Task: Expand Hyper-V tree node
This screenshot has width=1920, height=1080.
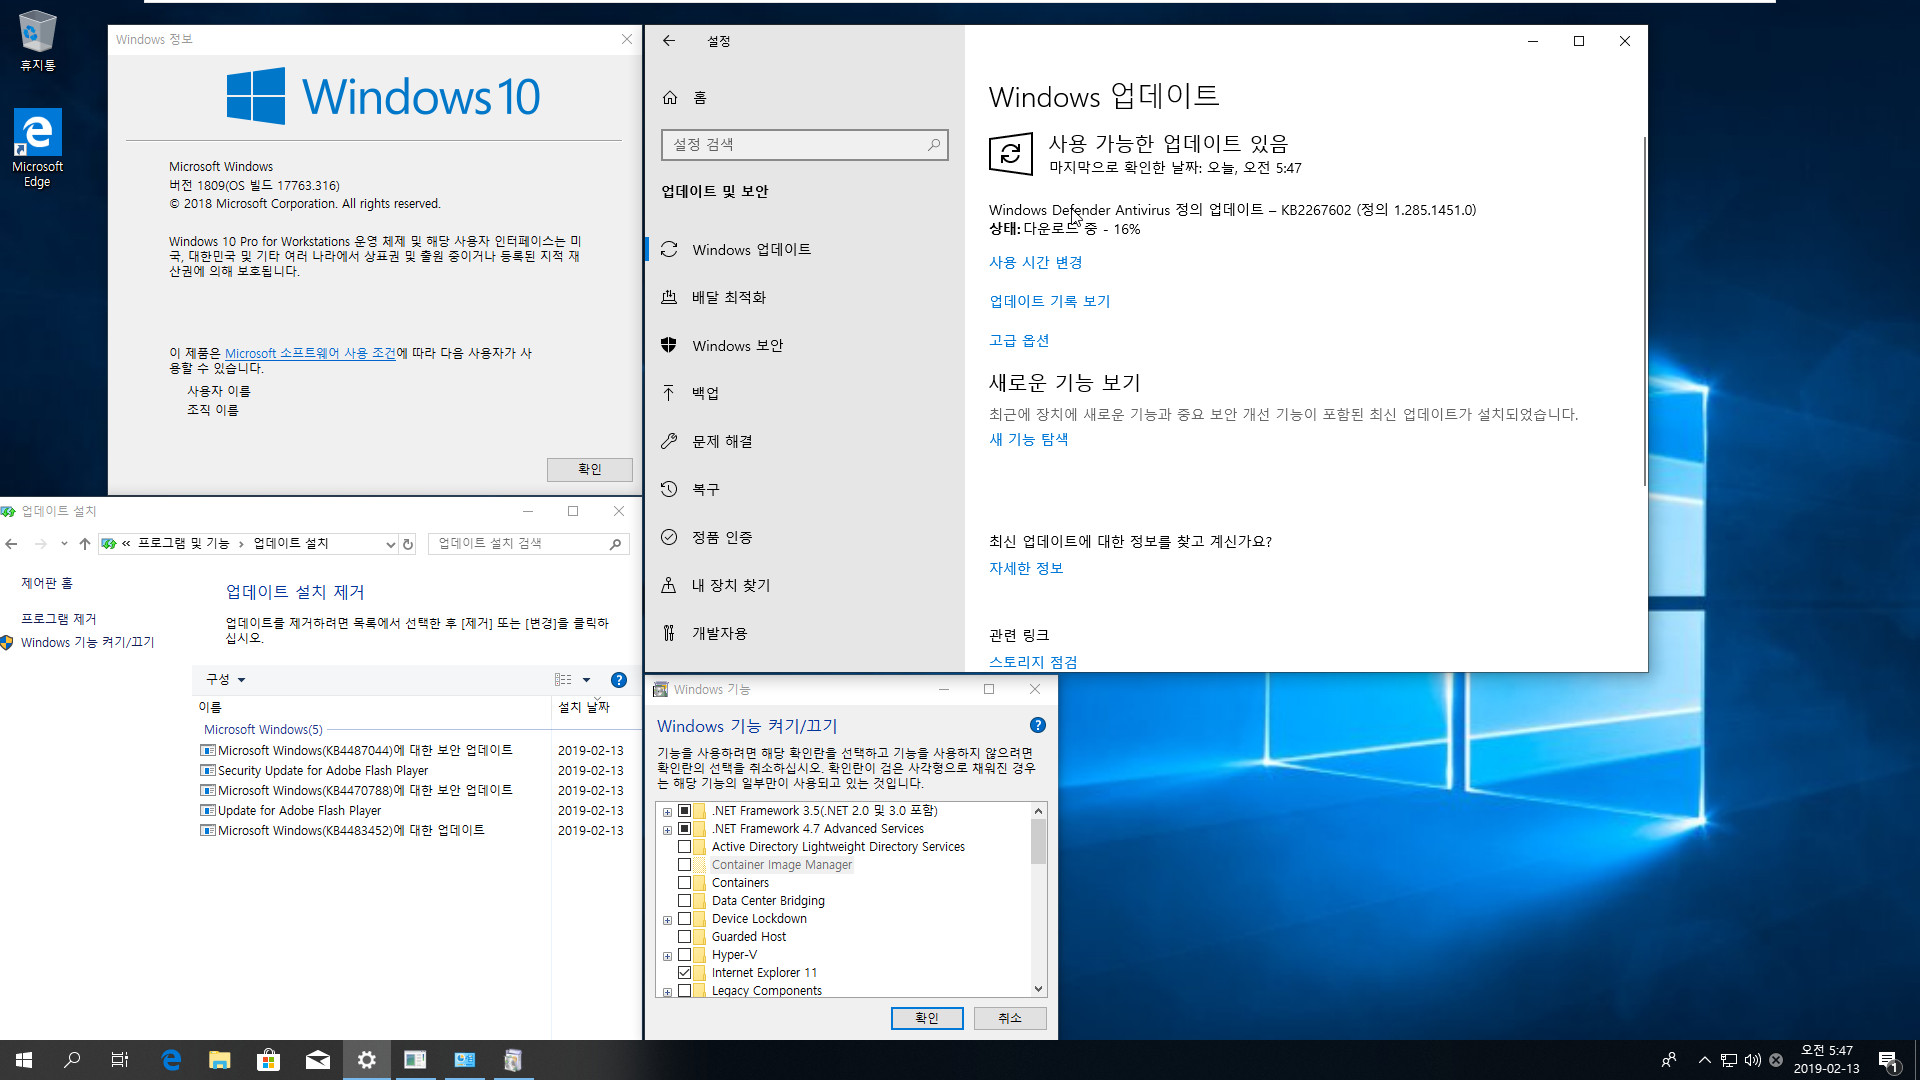Action: 667,956
